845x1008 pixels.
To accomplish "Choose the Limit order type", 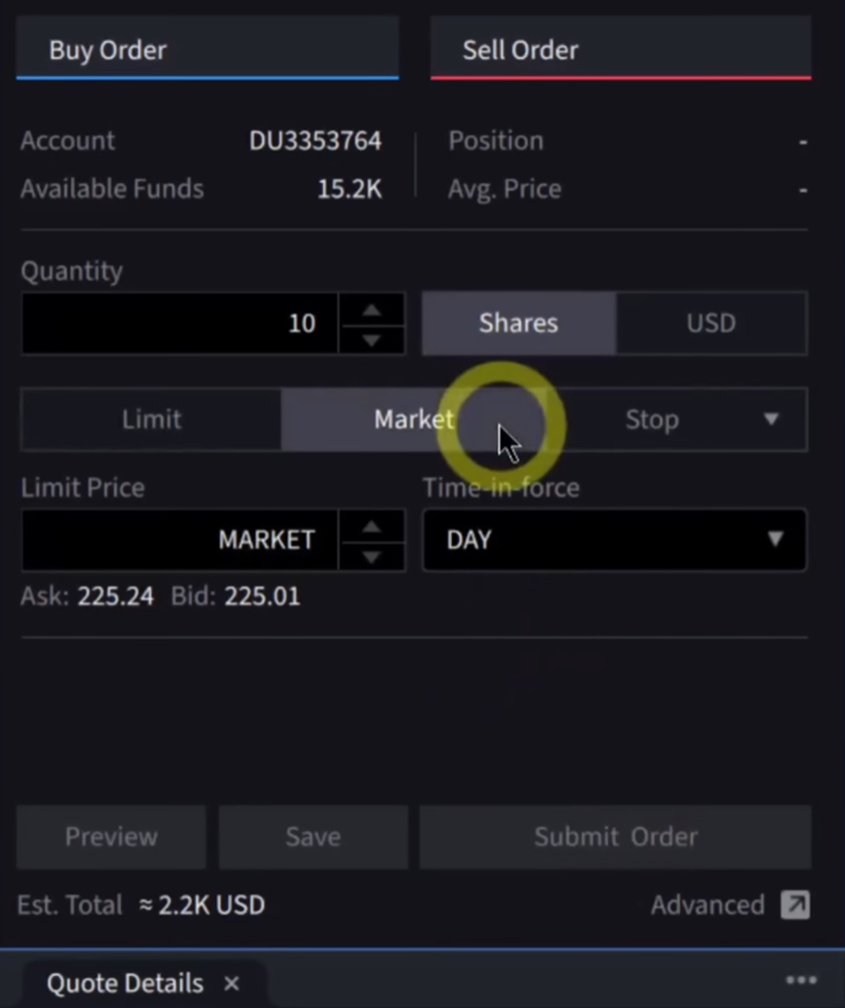I will pyautogui.click(x=151, y=419).
